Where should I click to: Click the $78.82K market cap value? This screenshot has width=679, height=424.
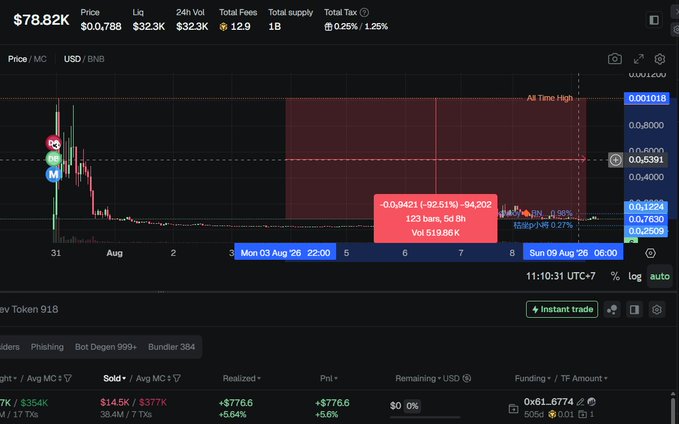click(41, 20)
